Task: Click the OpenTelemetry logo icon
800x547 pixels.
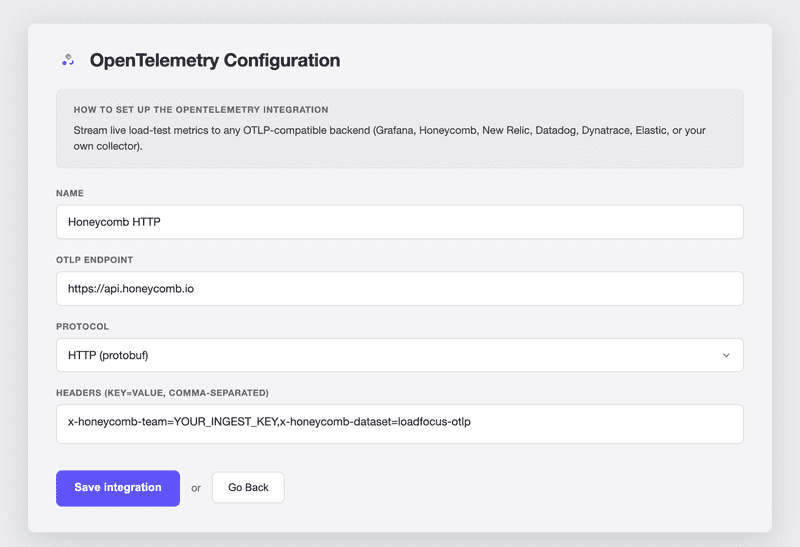Action: coord(68,60)
